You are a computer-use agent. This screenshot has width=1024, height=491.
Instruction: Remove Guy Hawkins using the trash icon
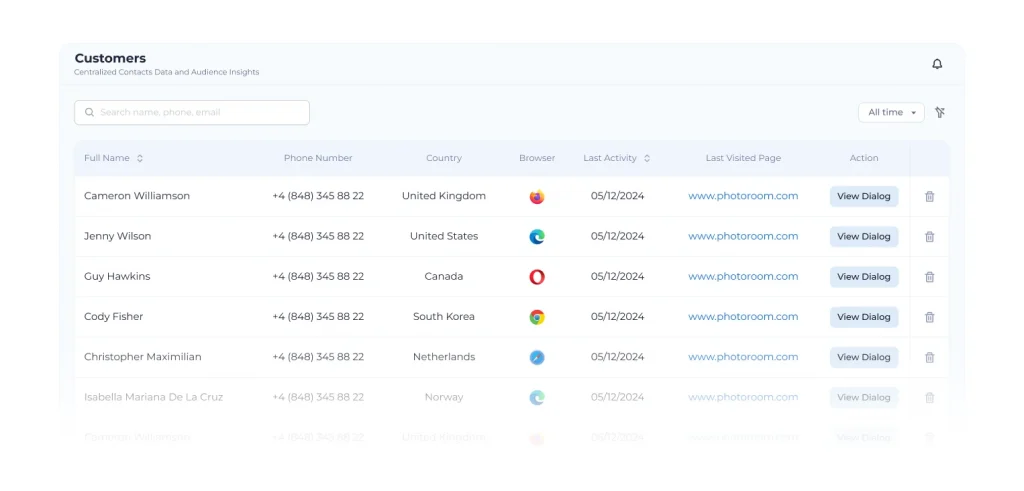coord(929,277)
